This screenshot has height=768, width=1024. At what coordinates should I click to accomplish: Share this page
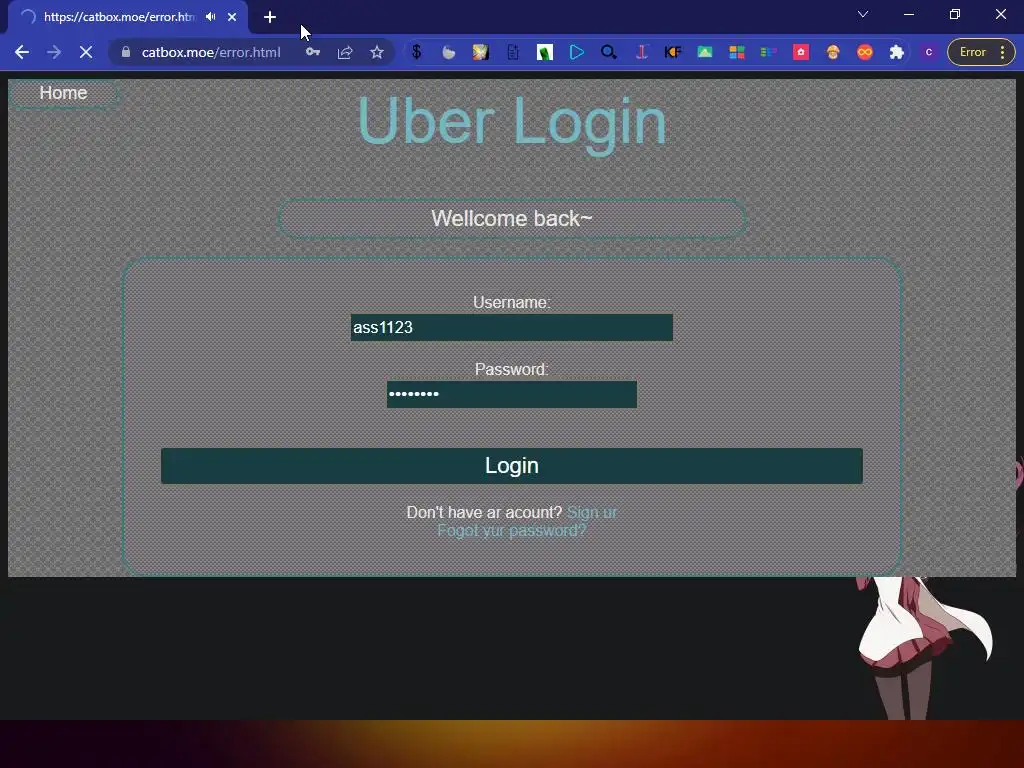coord(345,52)
